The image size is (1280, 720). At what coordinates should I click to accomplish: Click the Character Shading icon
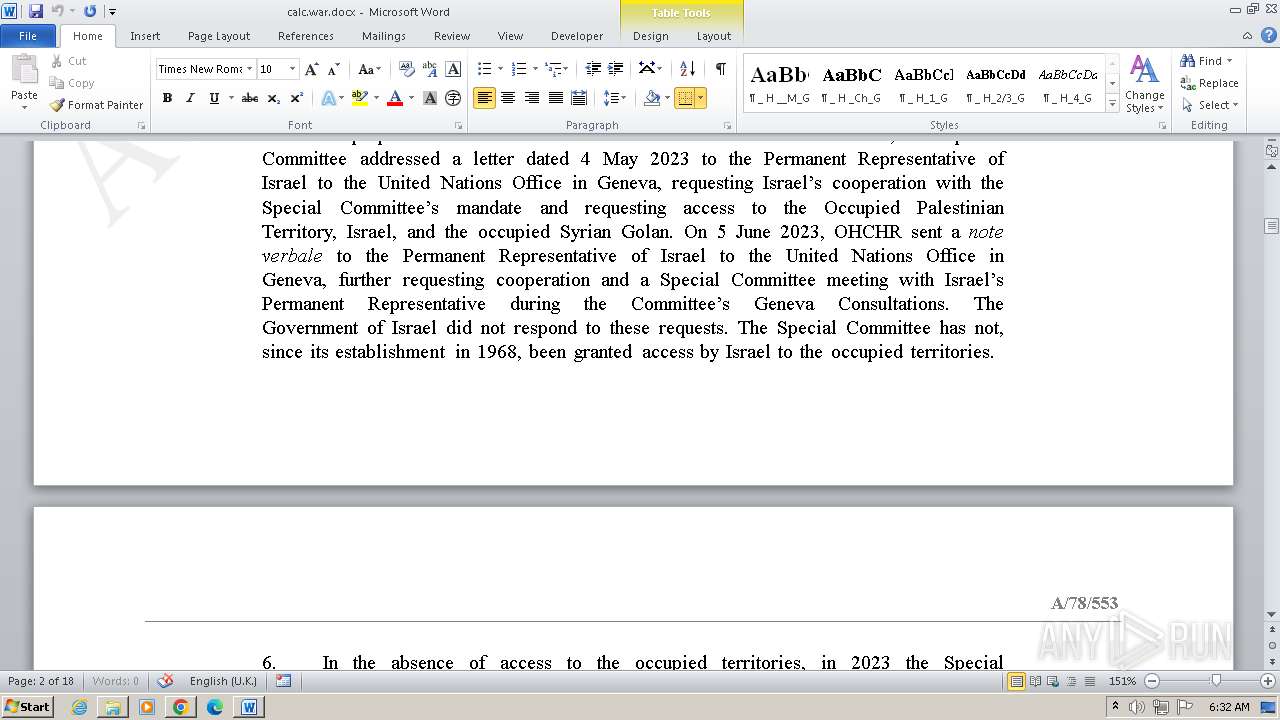pyautogui.click(x=430, y=98)
